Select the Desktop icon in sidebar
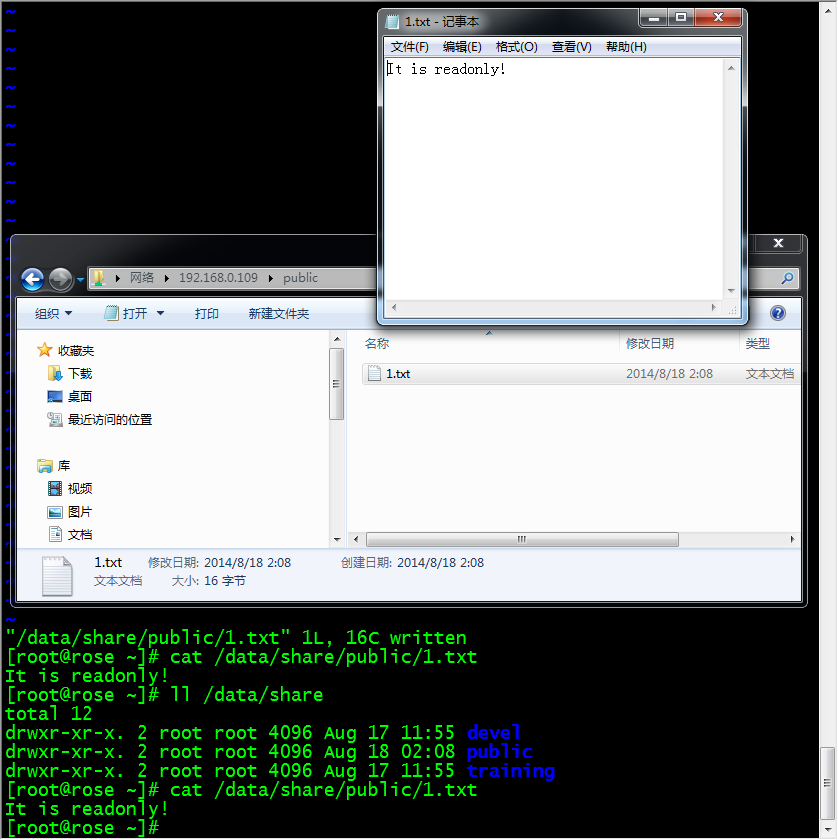Image resolution: width=838 pixels, height=840 pixels. click(x=55, y=396)
